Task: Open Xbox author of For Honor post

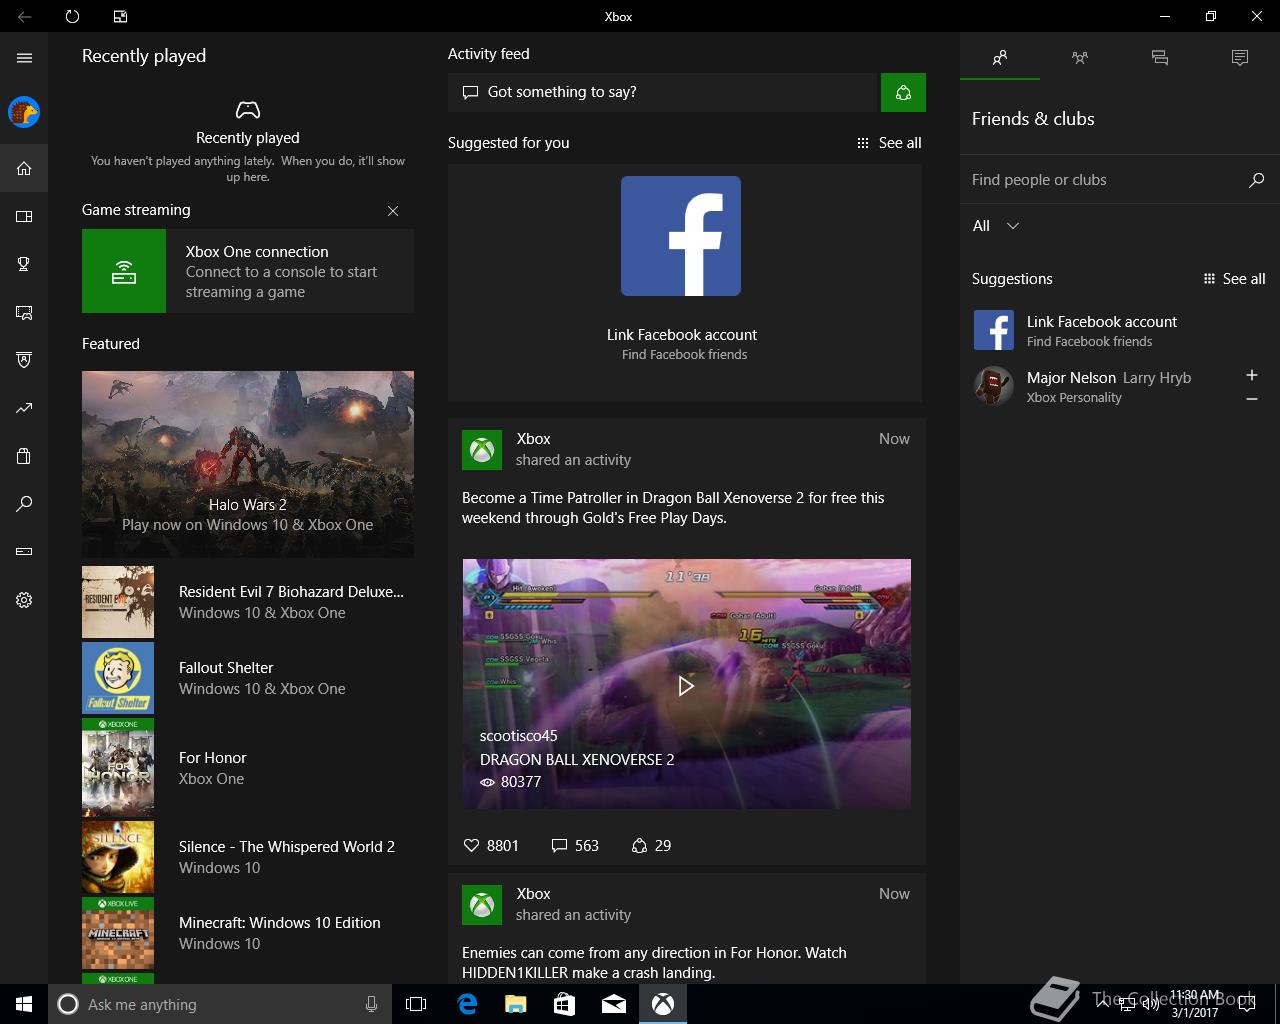Action: coord(533,894)
